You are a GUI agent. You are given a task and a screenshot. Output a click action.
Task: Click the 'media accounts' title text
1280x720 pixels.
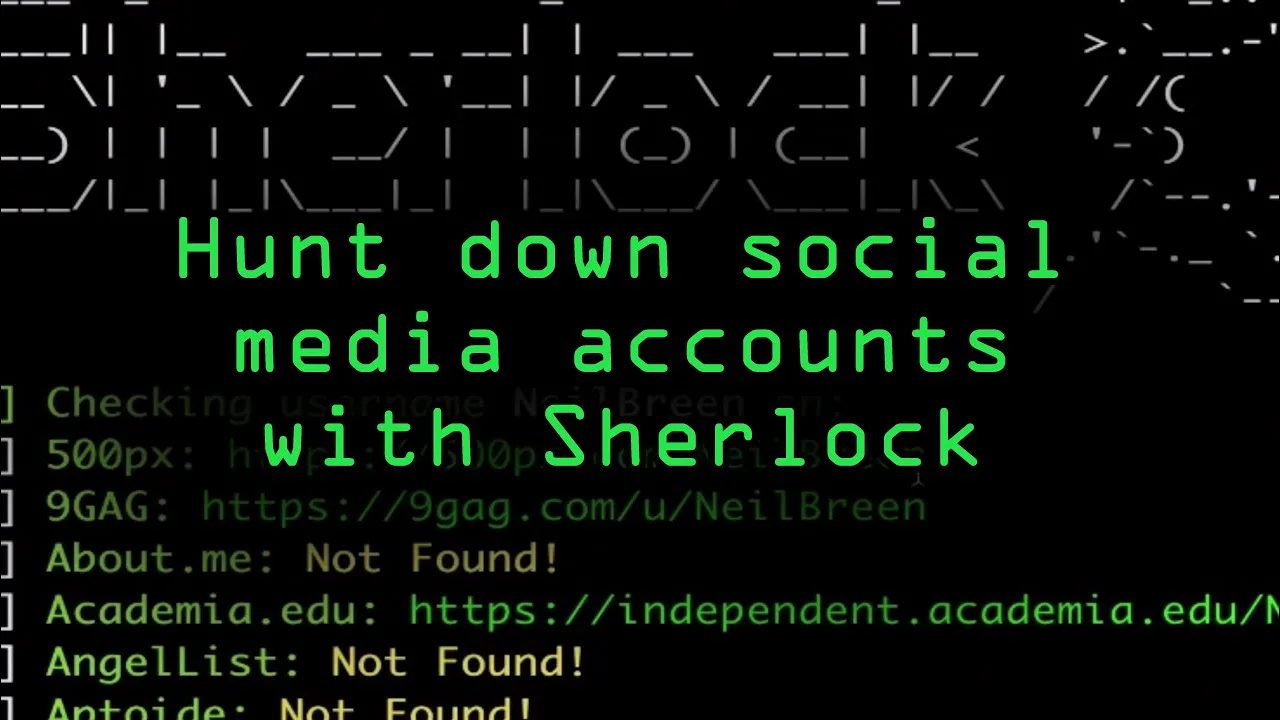622,345
